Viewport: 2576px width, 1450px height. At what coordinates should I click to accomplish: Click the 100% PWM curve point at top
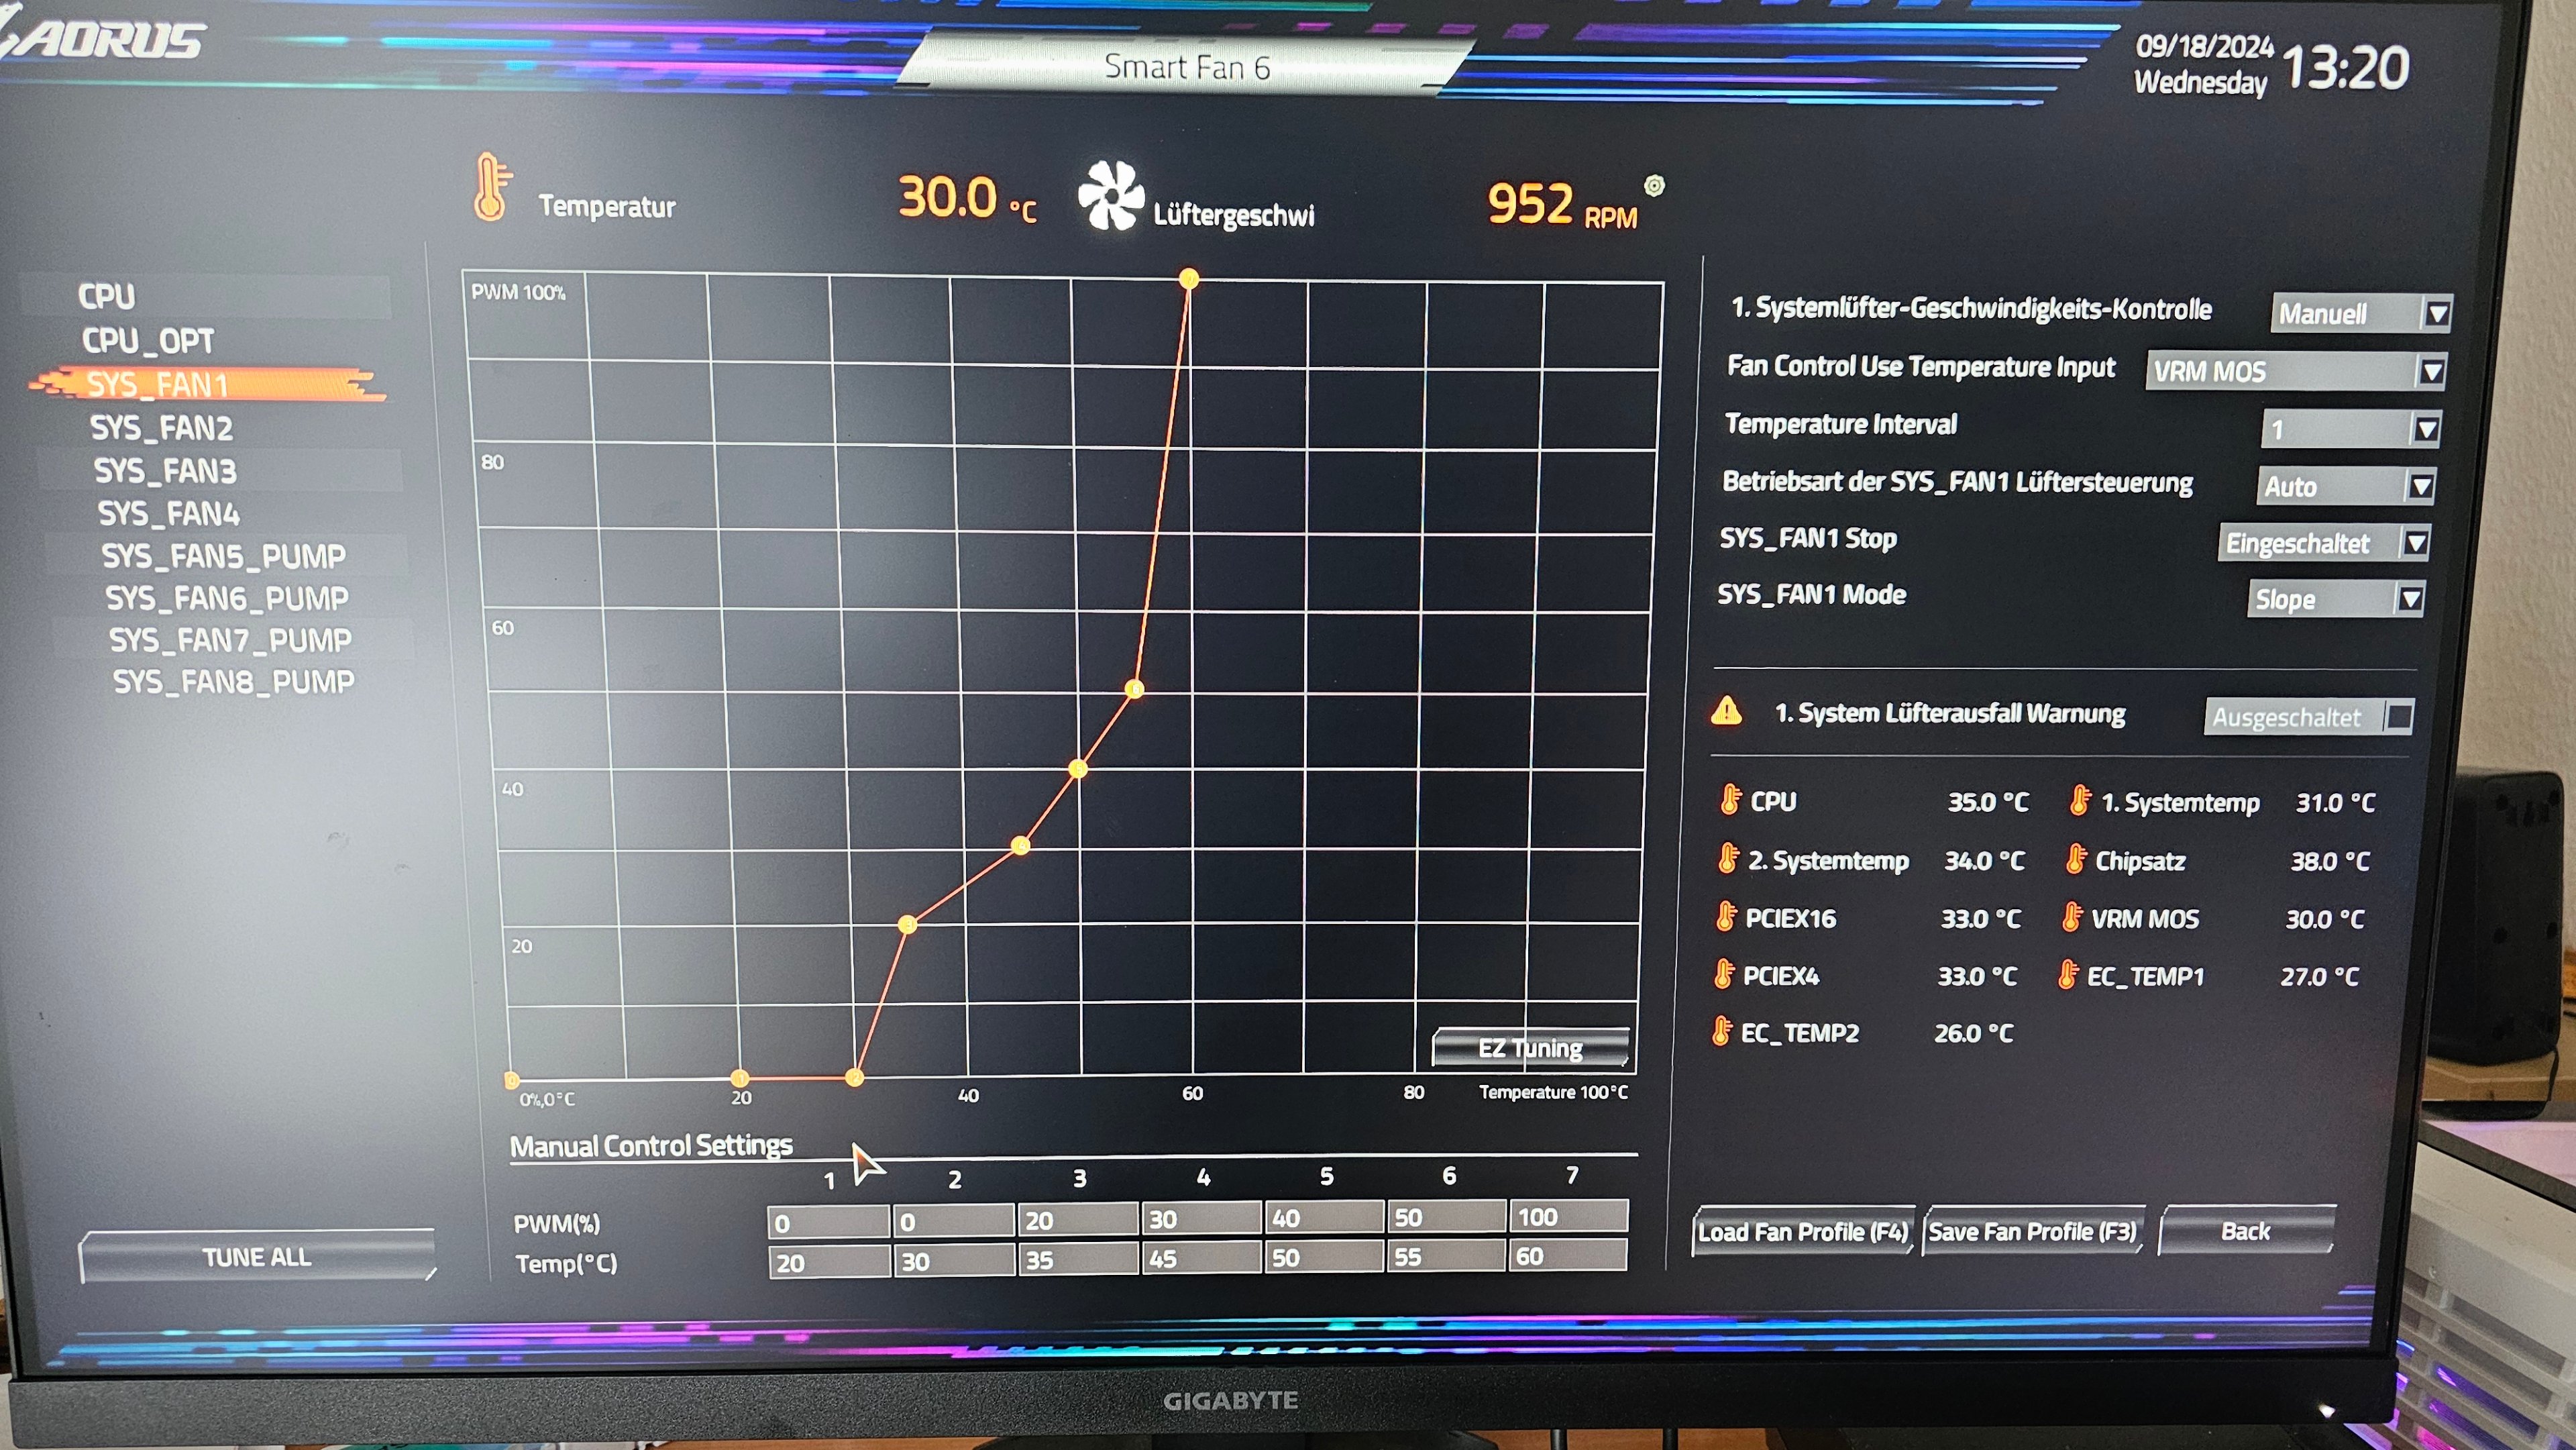(1188, 279)
